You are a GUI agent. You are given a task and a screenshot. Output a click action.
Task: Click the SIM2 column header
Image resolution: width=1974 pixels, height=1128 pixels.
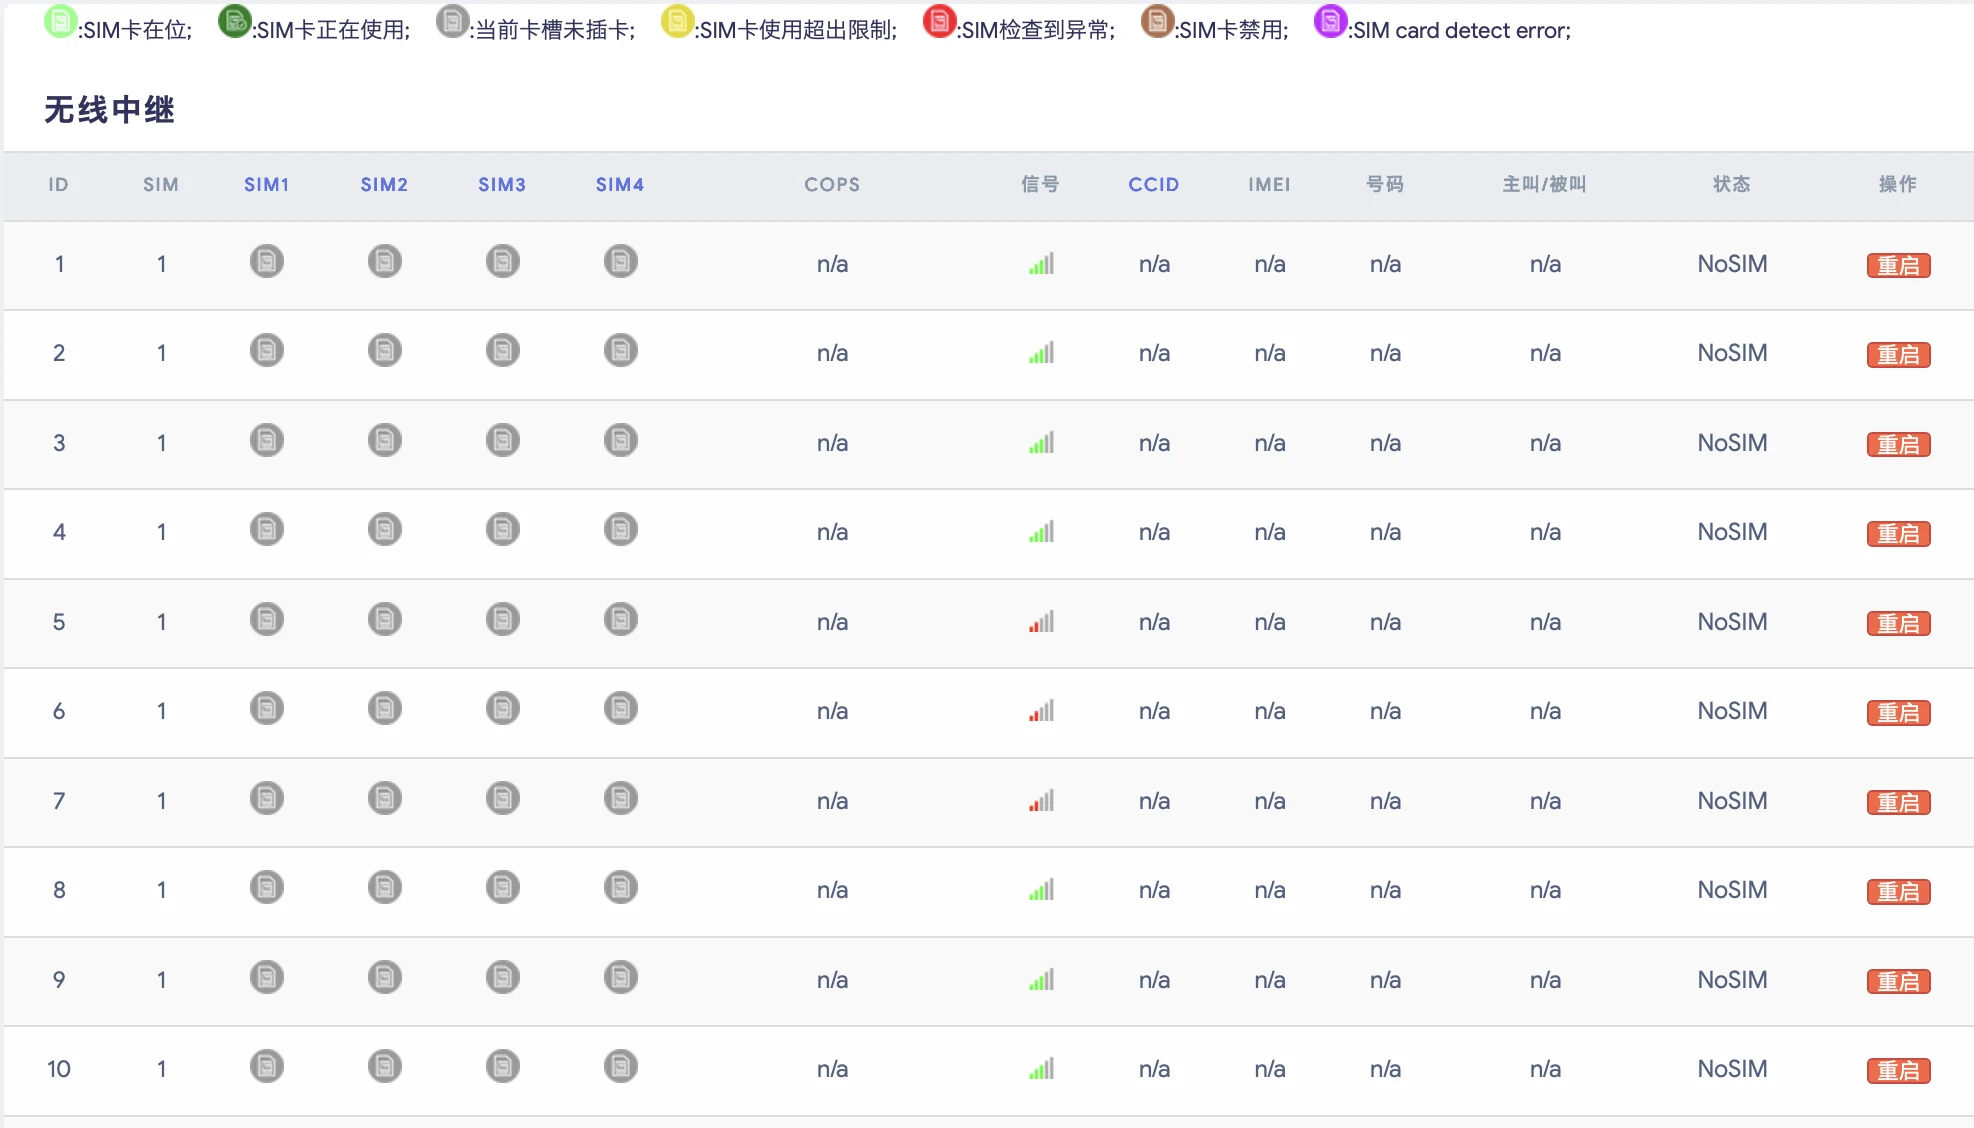click(x=384, y=184)
